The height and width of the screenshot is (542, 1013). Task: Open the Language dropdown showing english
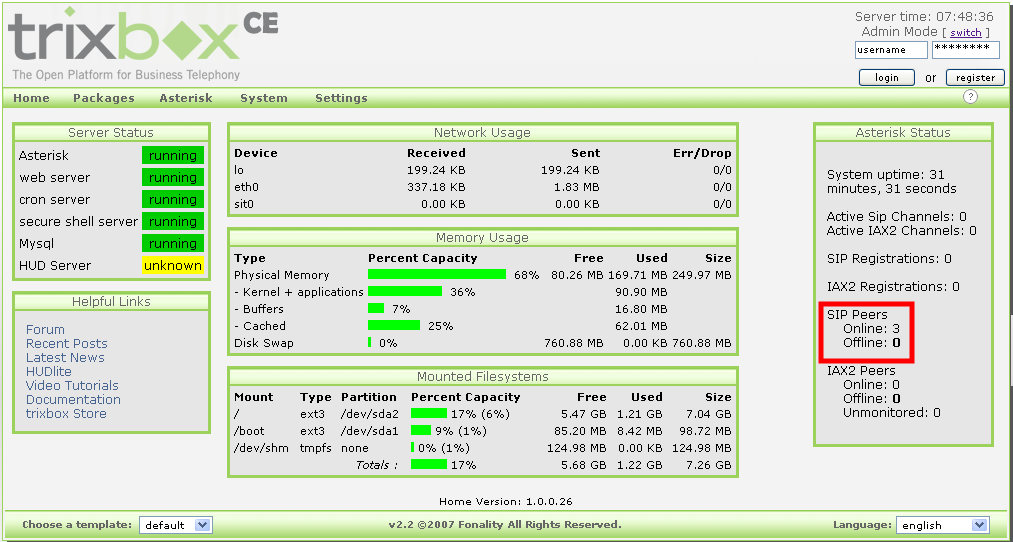point(943,525)
